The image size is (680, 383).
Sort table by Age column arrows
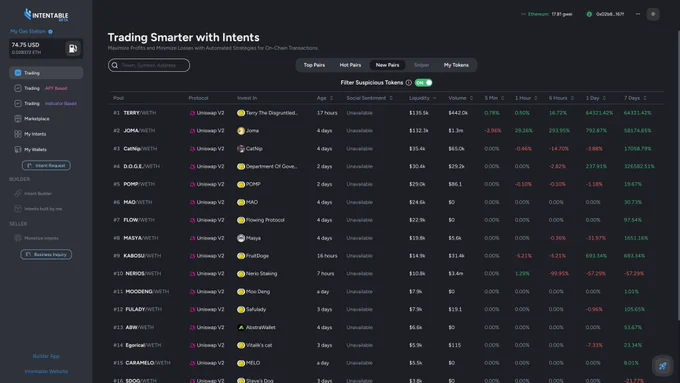(x=331, y=98)
